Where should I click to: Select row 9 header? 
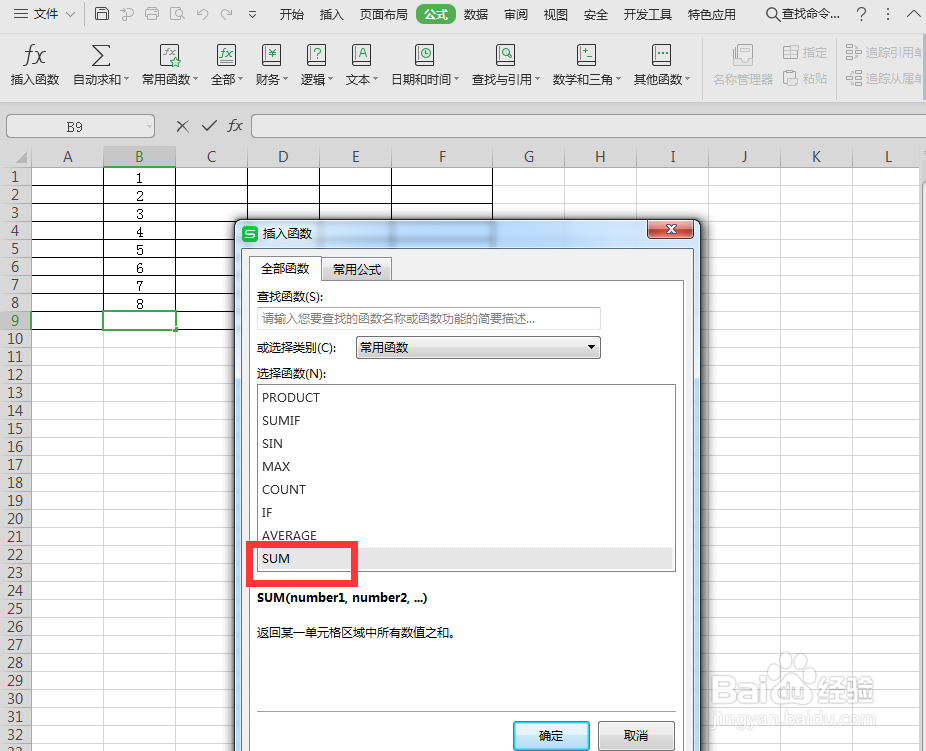15,321
